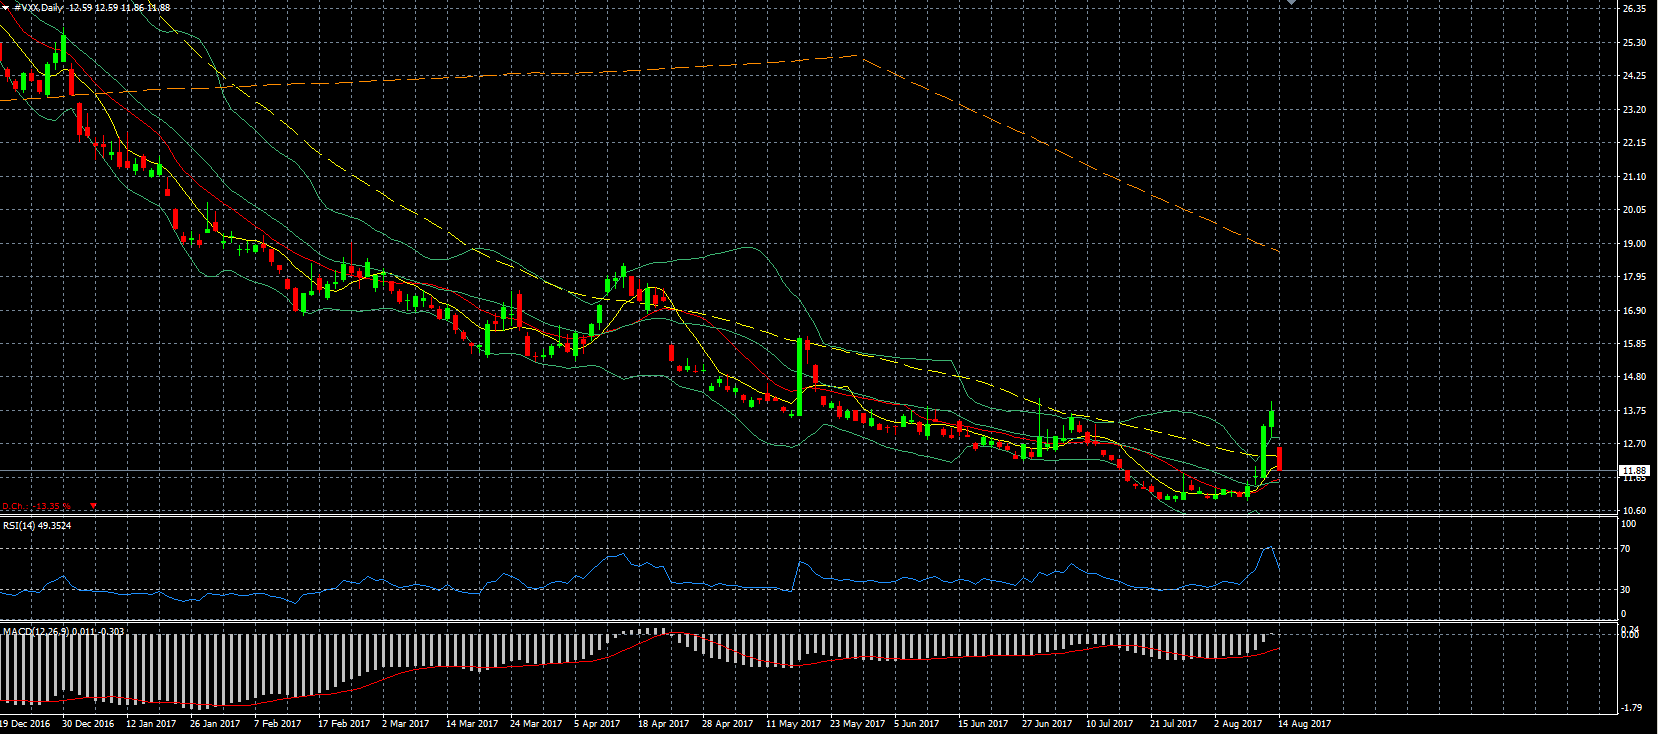
Task: Click the 14.80 price scale label
Action: click(1634, 377)
